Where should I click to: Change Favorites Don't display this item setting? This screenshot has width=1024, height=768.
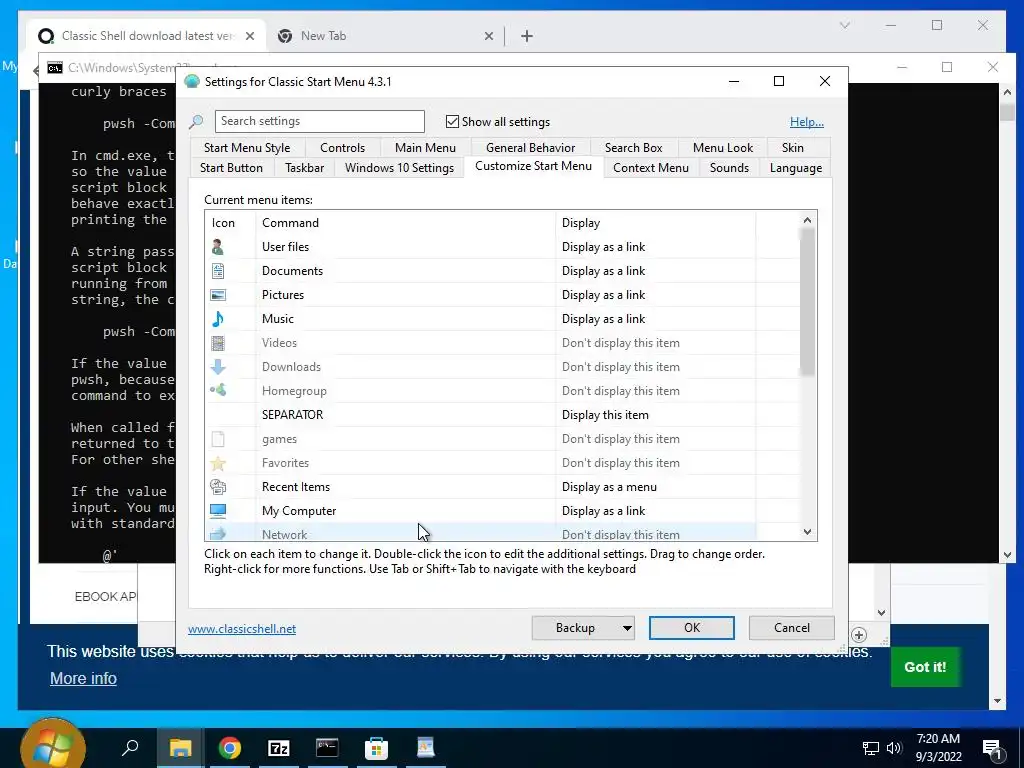pos(620,463)
